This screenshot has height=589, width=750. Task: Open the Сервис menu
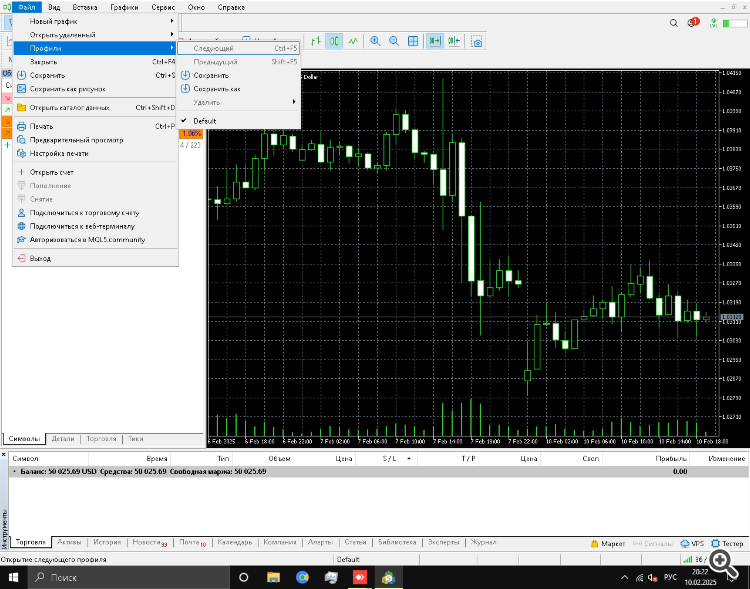pos(163,7)
